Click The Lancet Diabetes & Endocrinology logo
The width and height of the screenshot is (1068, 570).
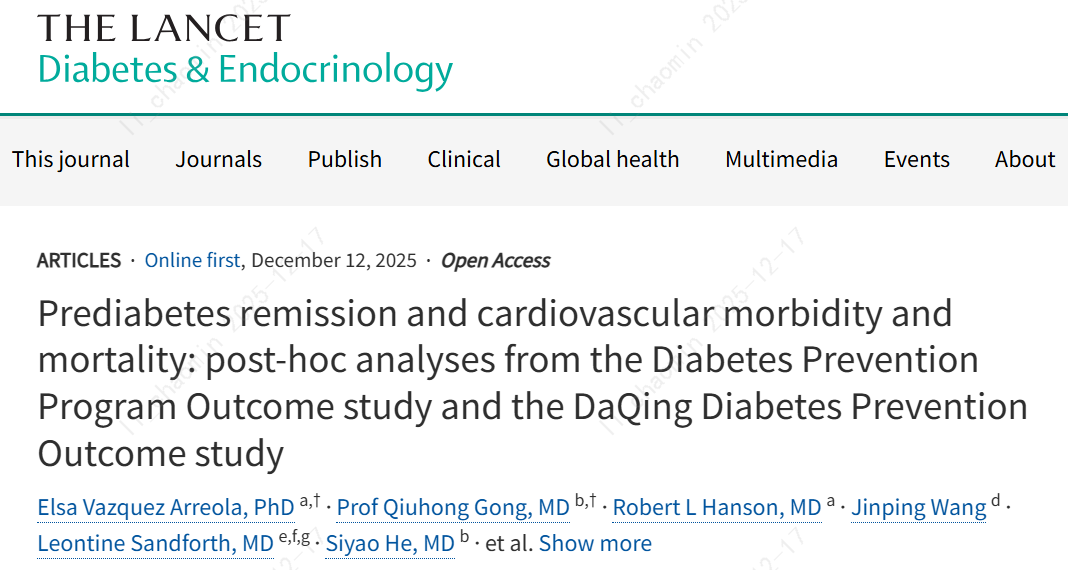tap(245, 50)
